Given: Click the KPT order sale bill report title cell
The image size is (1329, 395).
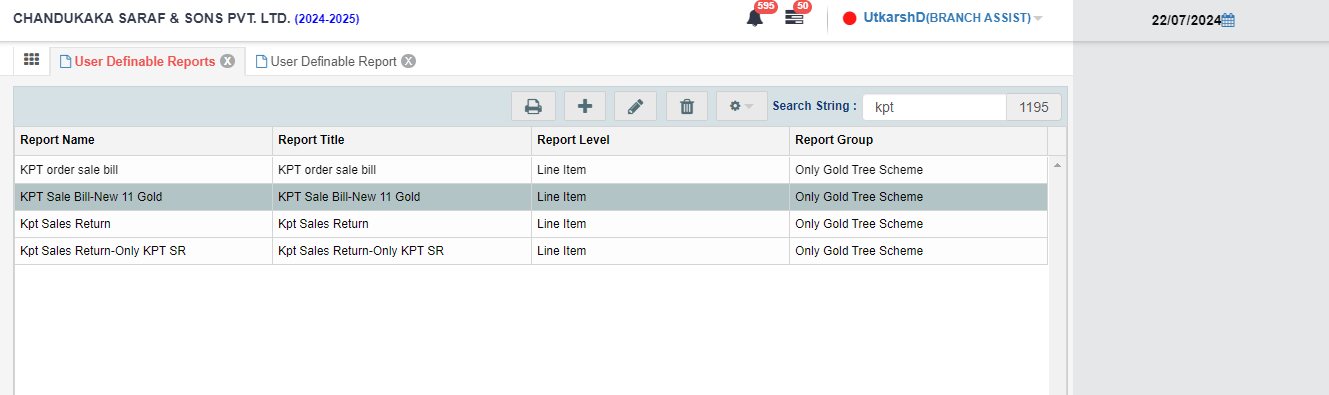Looking at the screenshot, I should pos(401,170).
